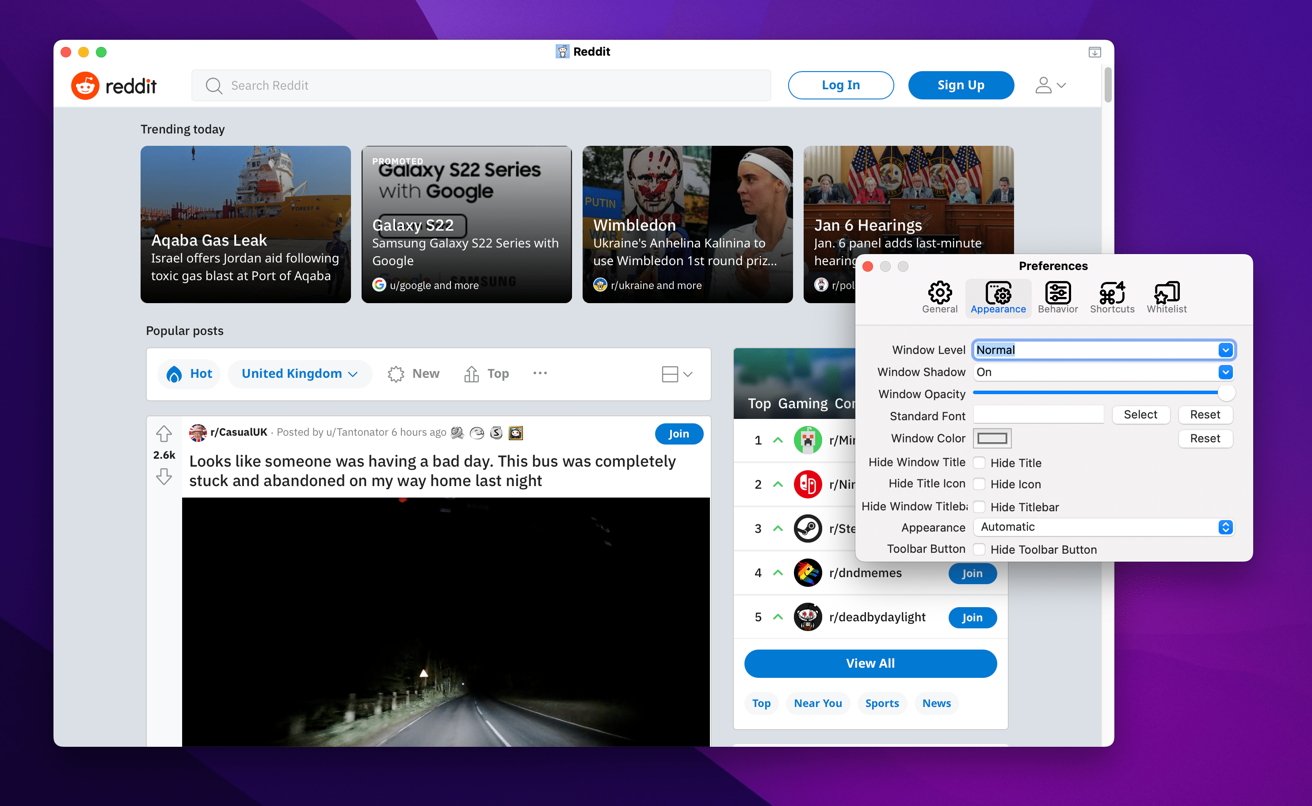Click the Window Opacity slider handle
1312x806 pixels.
pos(1226,393)
